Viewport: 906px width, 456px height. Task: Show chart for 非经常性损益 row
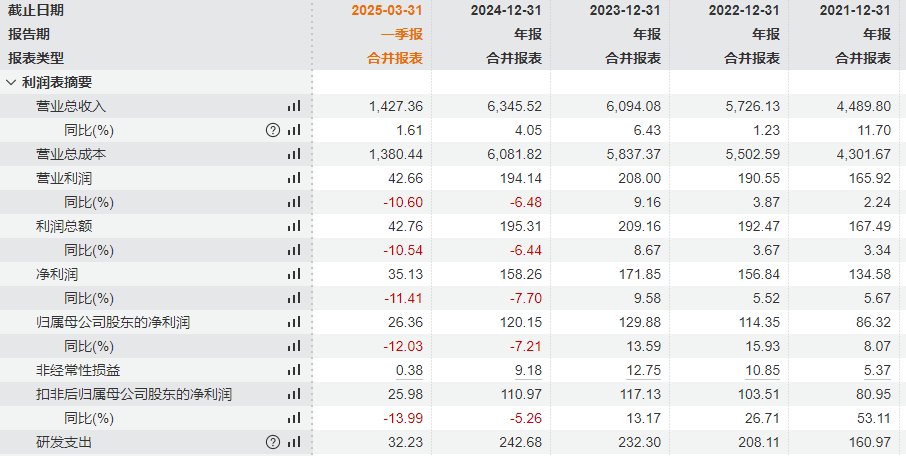[293, 370]
